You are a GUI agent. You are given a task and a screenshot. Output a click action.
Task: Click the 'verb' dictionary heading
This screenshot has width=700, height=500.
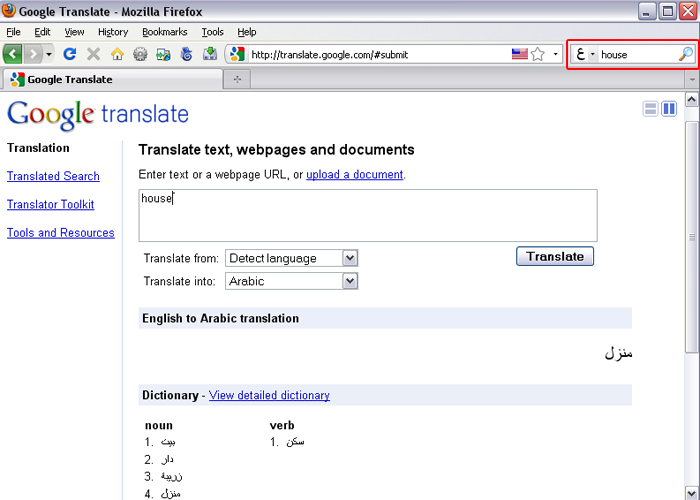click(282, 425)
